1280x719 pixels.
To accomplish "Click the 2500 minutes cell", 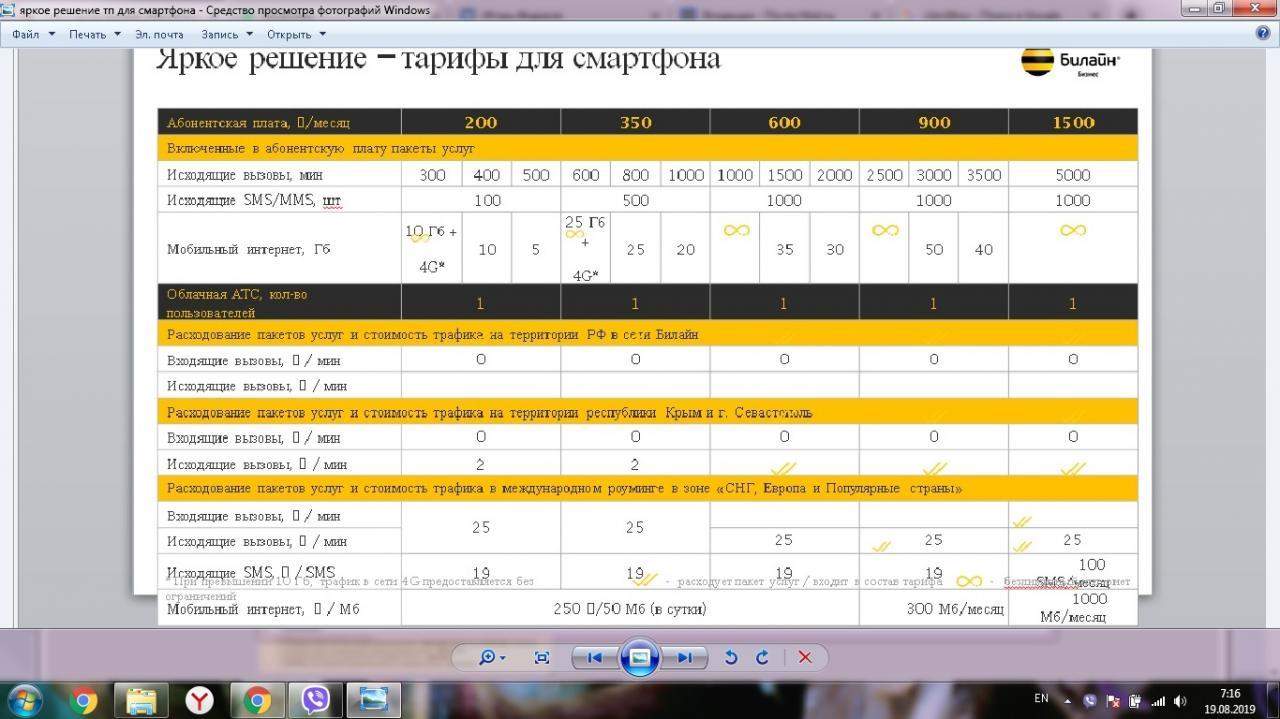I will (x=884, y=174).
